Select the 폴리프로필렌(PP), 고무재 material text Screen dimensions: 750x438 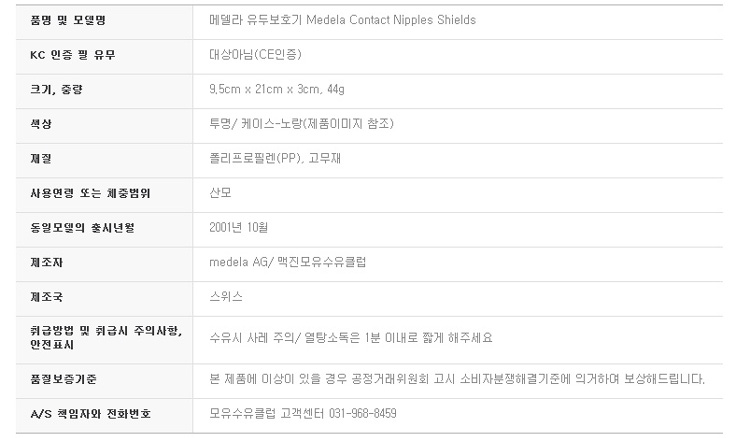(275, 158)
